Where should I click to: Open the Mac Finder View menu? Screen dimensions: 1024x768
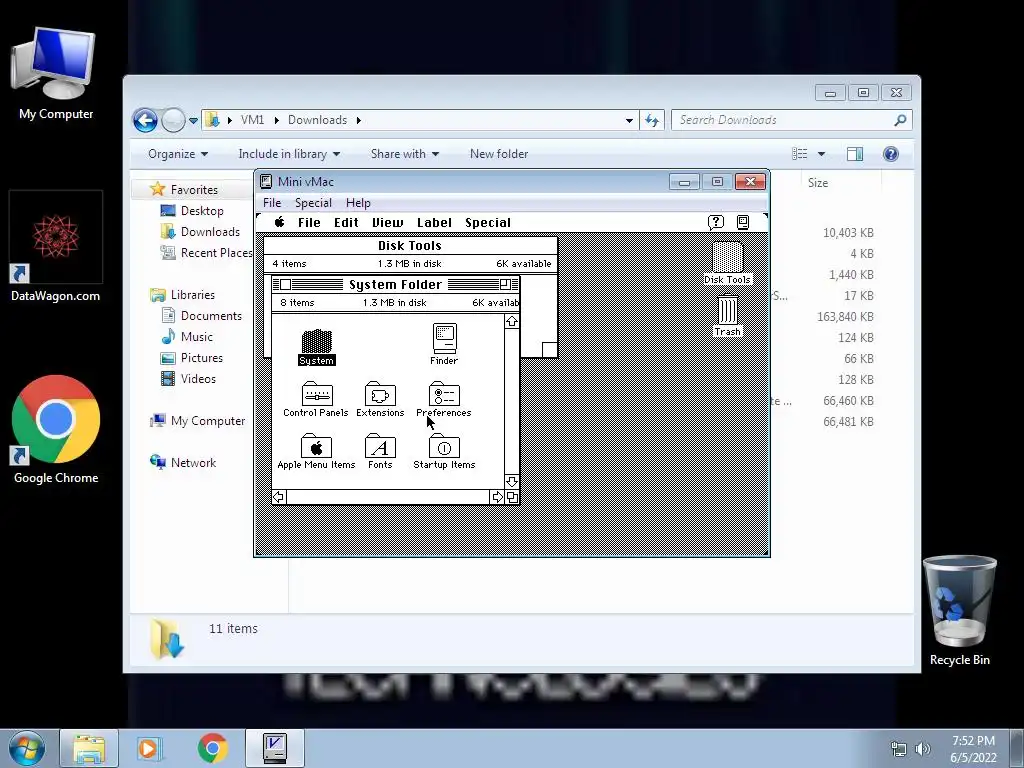point(388,223)
